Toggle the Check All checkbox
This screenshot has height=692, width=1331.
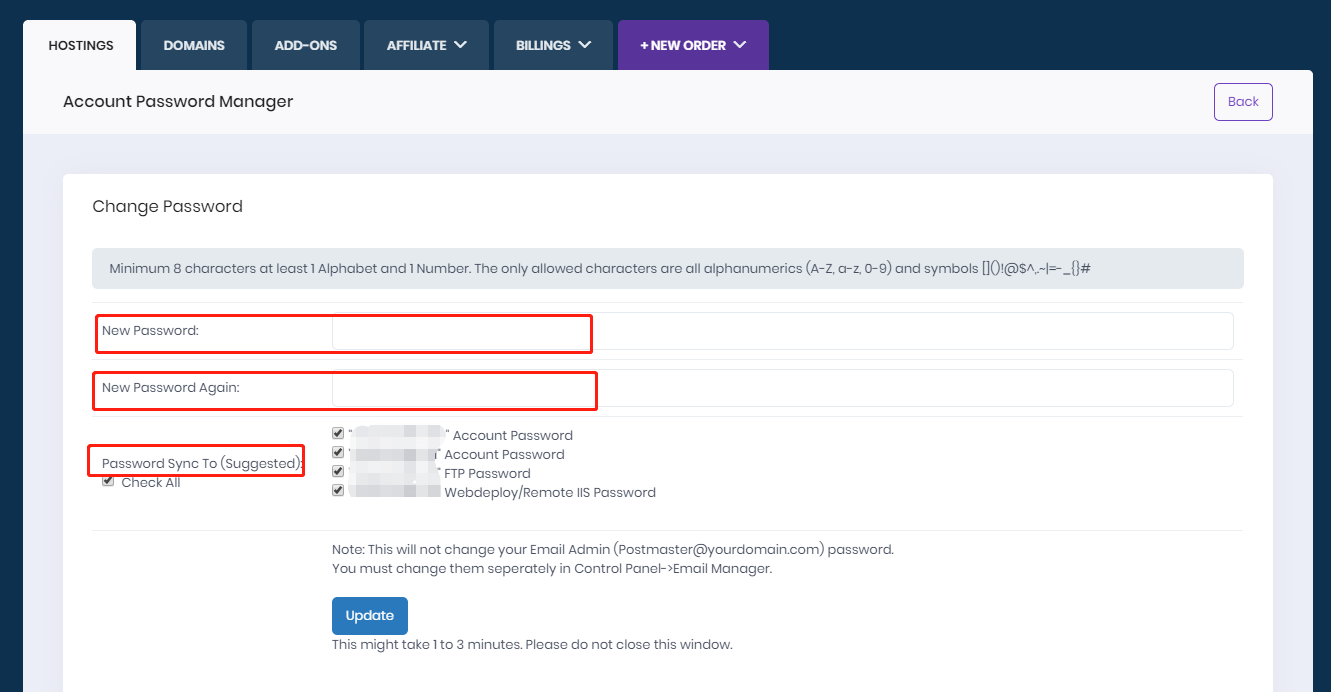(x=108, y=481)
